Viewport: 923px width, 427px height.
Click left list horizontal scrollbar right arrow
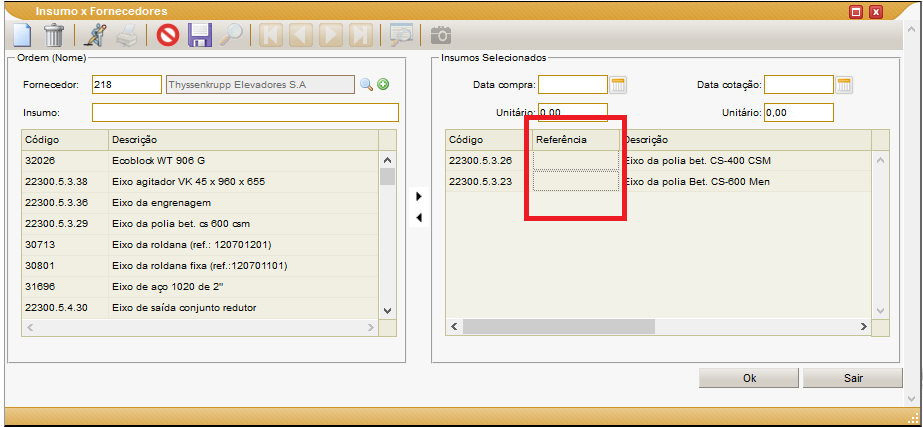(370, 327)
